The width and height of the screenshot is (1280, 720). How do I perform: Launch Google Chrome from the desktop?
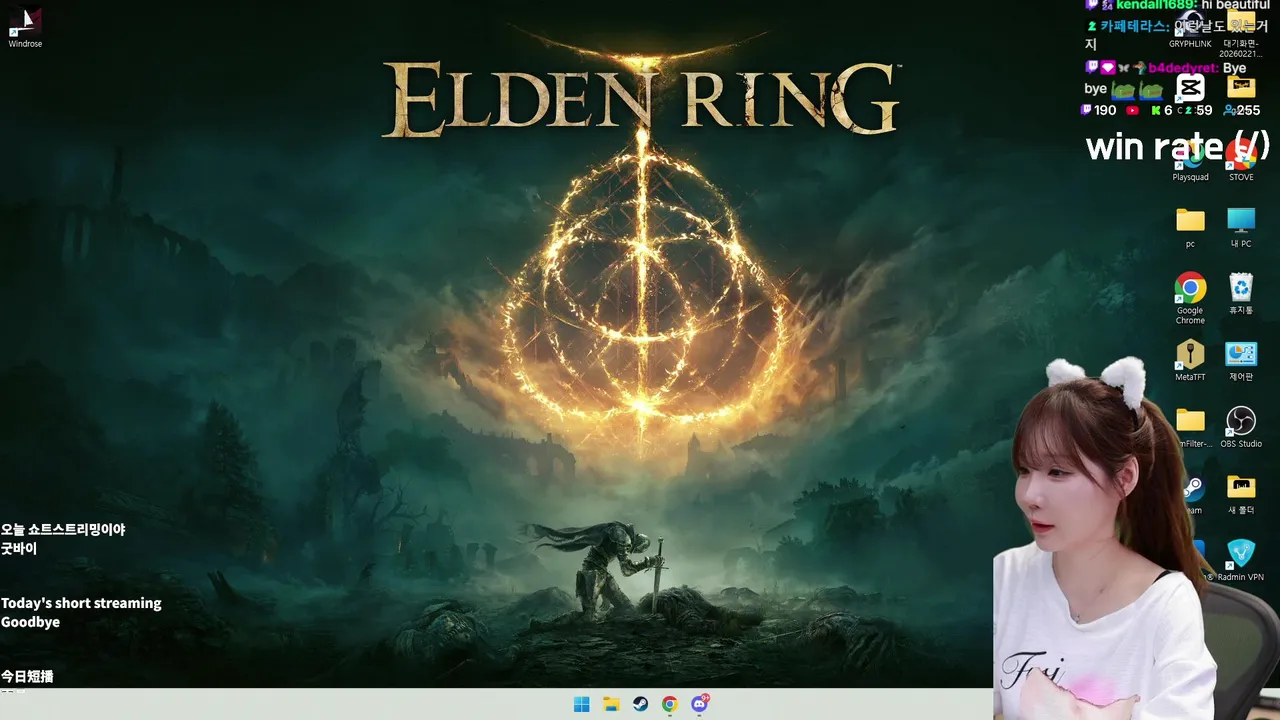(1190, 298)
